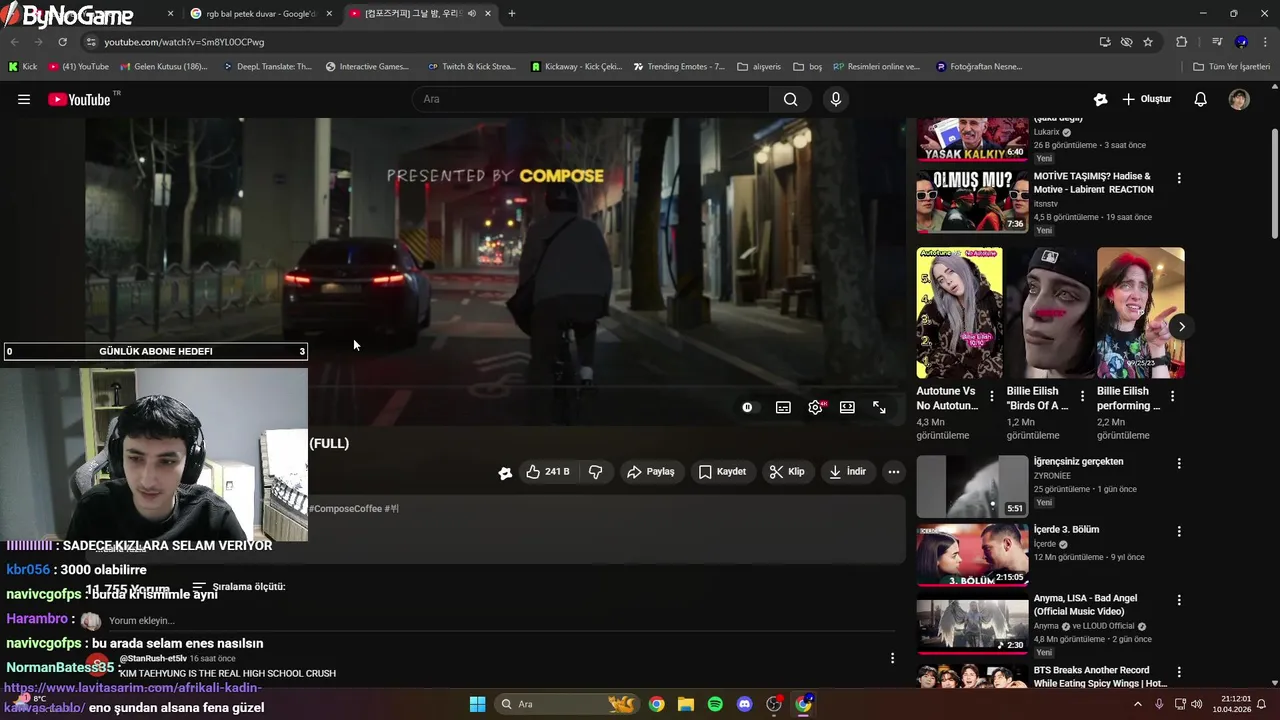Open the Windows Start button
The height and width of the screenshot is (720, 1280).
click(477, 704)
